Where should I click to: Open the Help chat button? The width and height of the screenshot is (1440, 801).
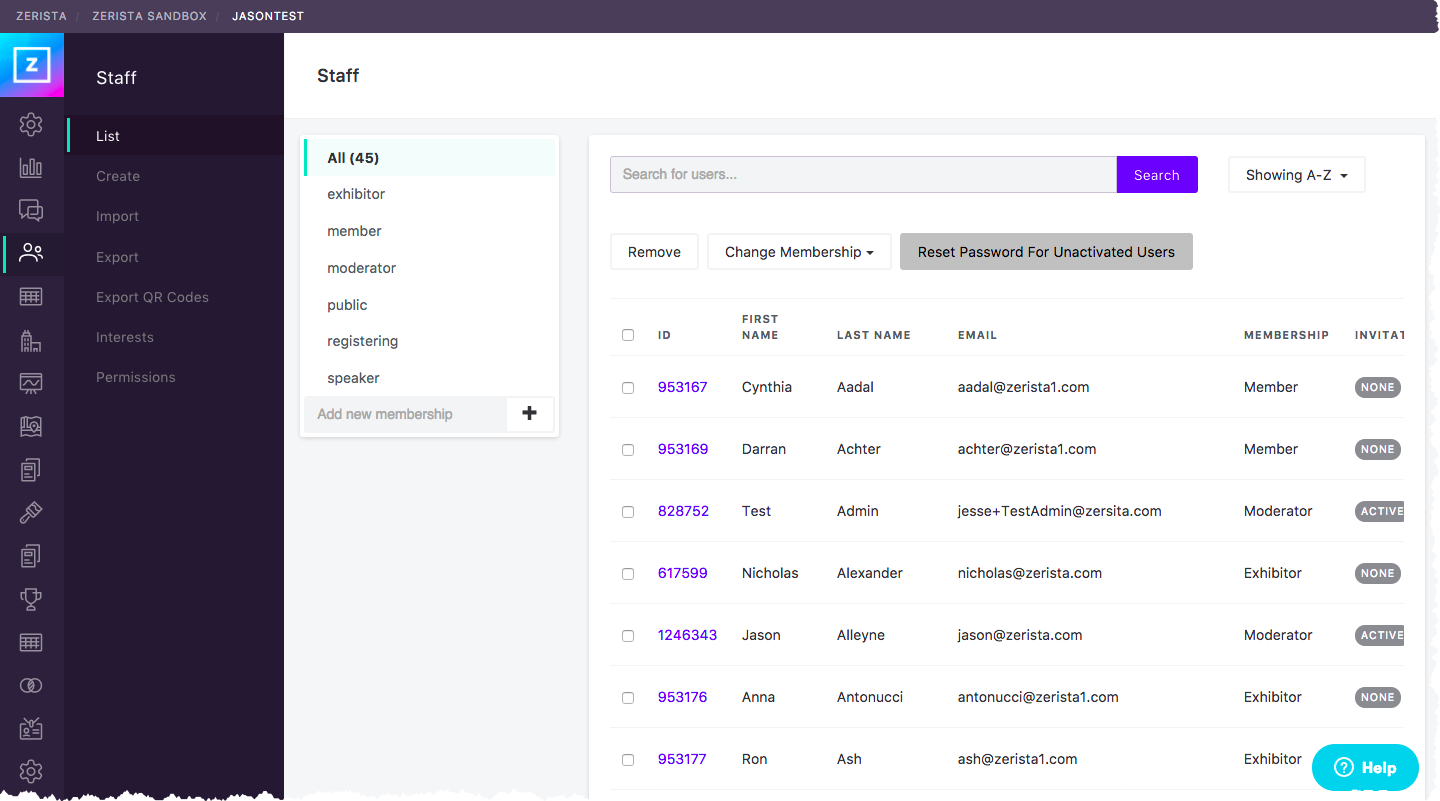[x=1365, y=768]
